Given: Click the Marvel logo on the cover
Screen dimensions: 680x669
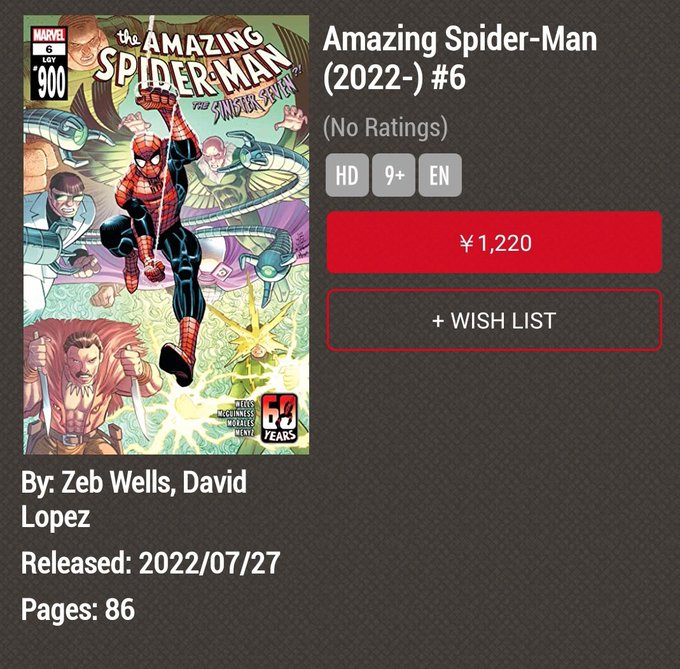Looking at the screenshot, I should 49,35.
